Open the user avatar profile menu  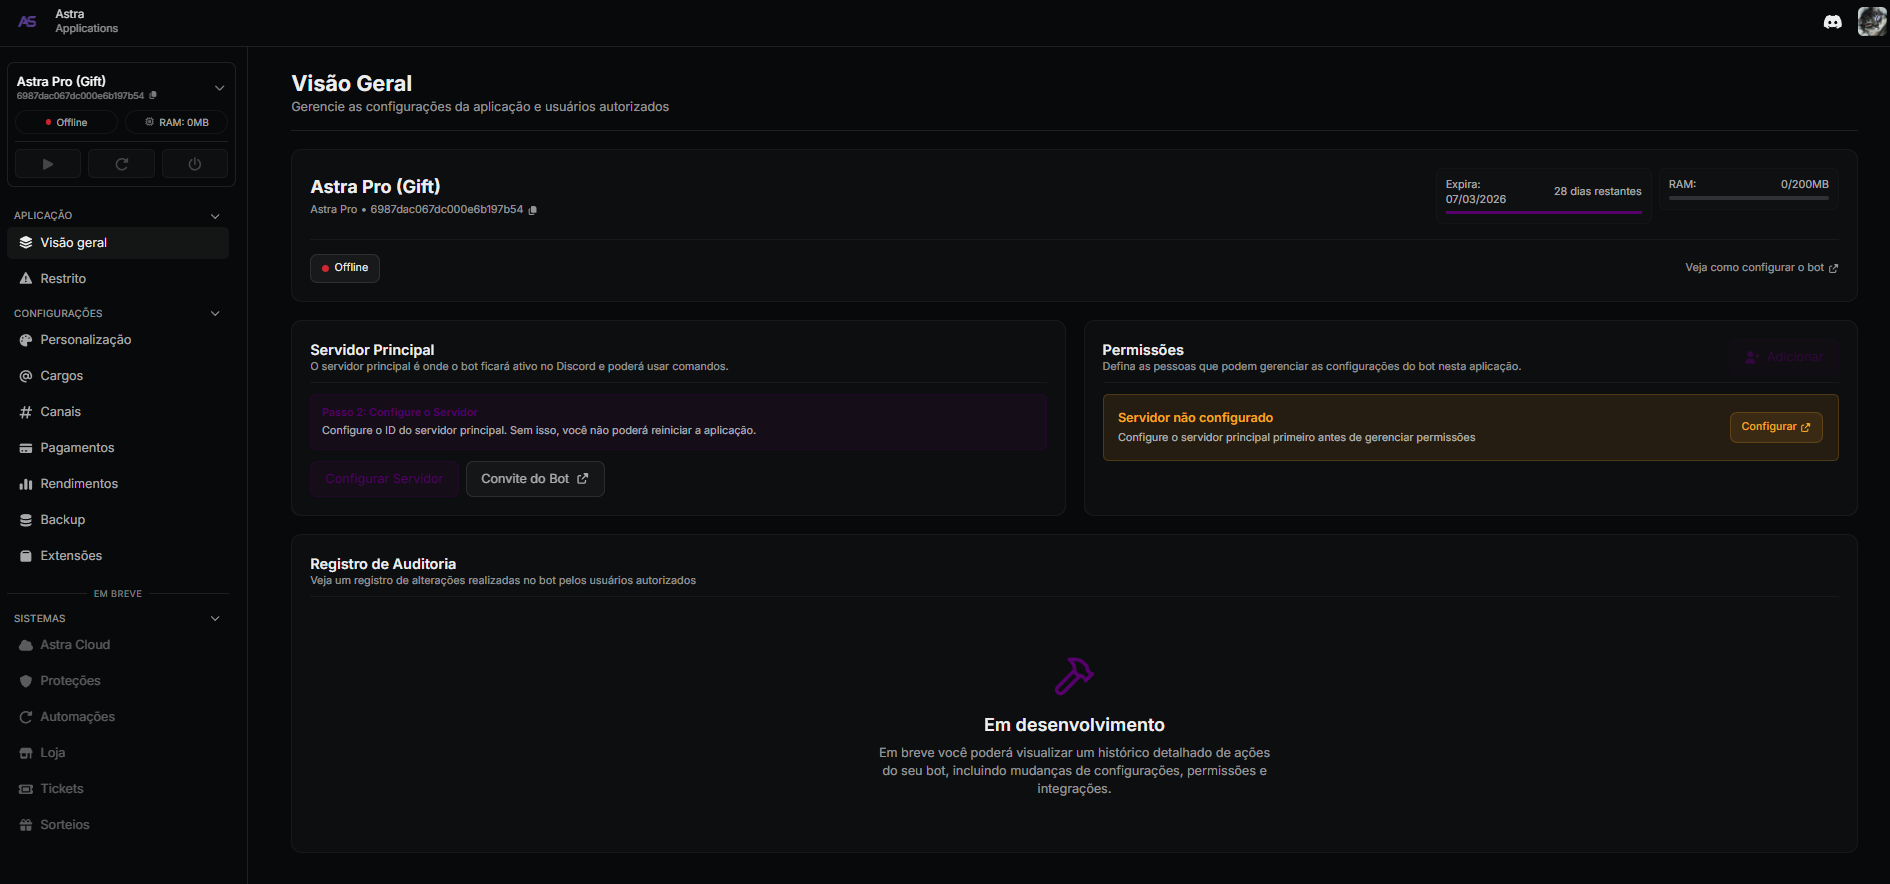coord(1871,22)
